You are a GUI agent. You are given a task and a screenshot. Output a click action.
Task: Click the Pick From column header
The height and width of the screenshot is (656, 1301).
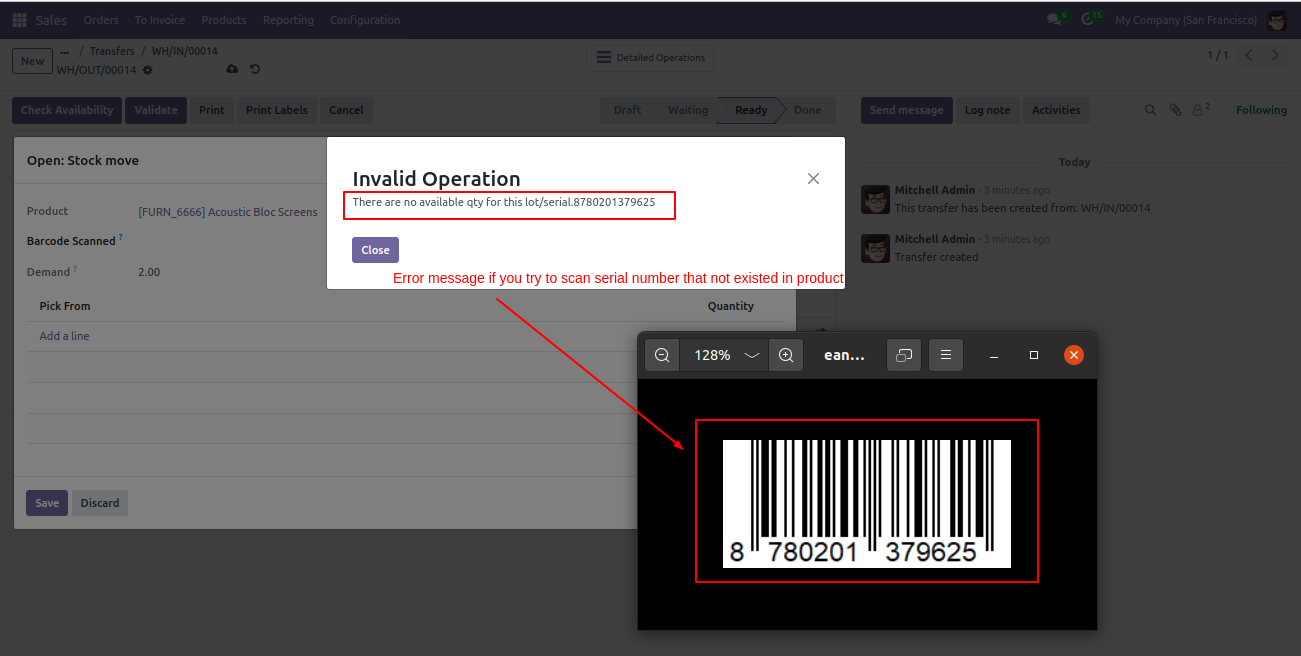[x=65, y=306]
